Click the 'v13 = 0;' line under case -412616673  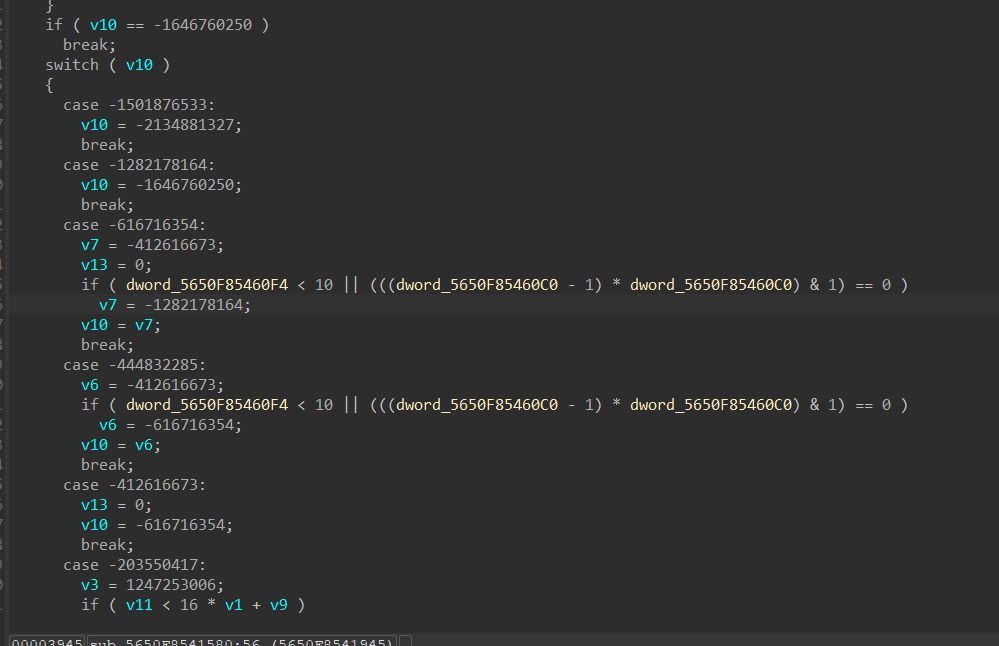tap(116, 505)
